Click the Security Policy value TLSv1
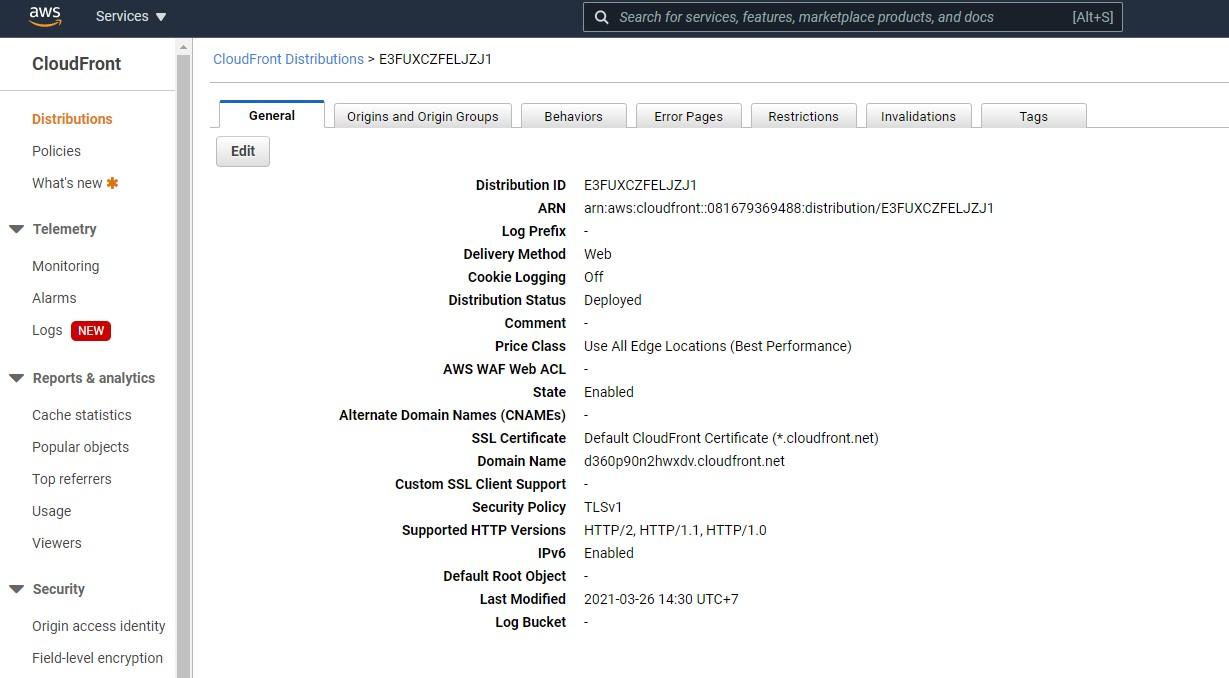This screenshot has height=678, width=1229. (x=603, y=507)
